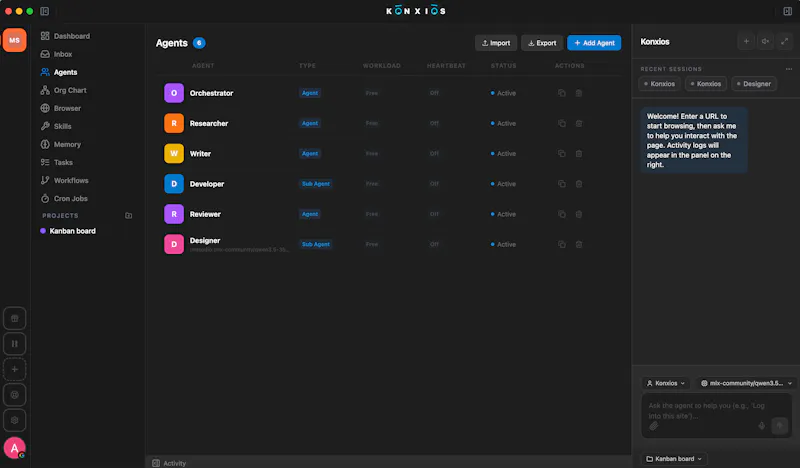Expand the Konxios chat panel
Screen dimensions: 800x468
point(785,42)
